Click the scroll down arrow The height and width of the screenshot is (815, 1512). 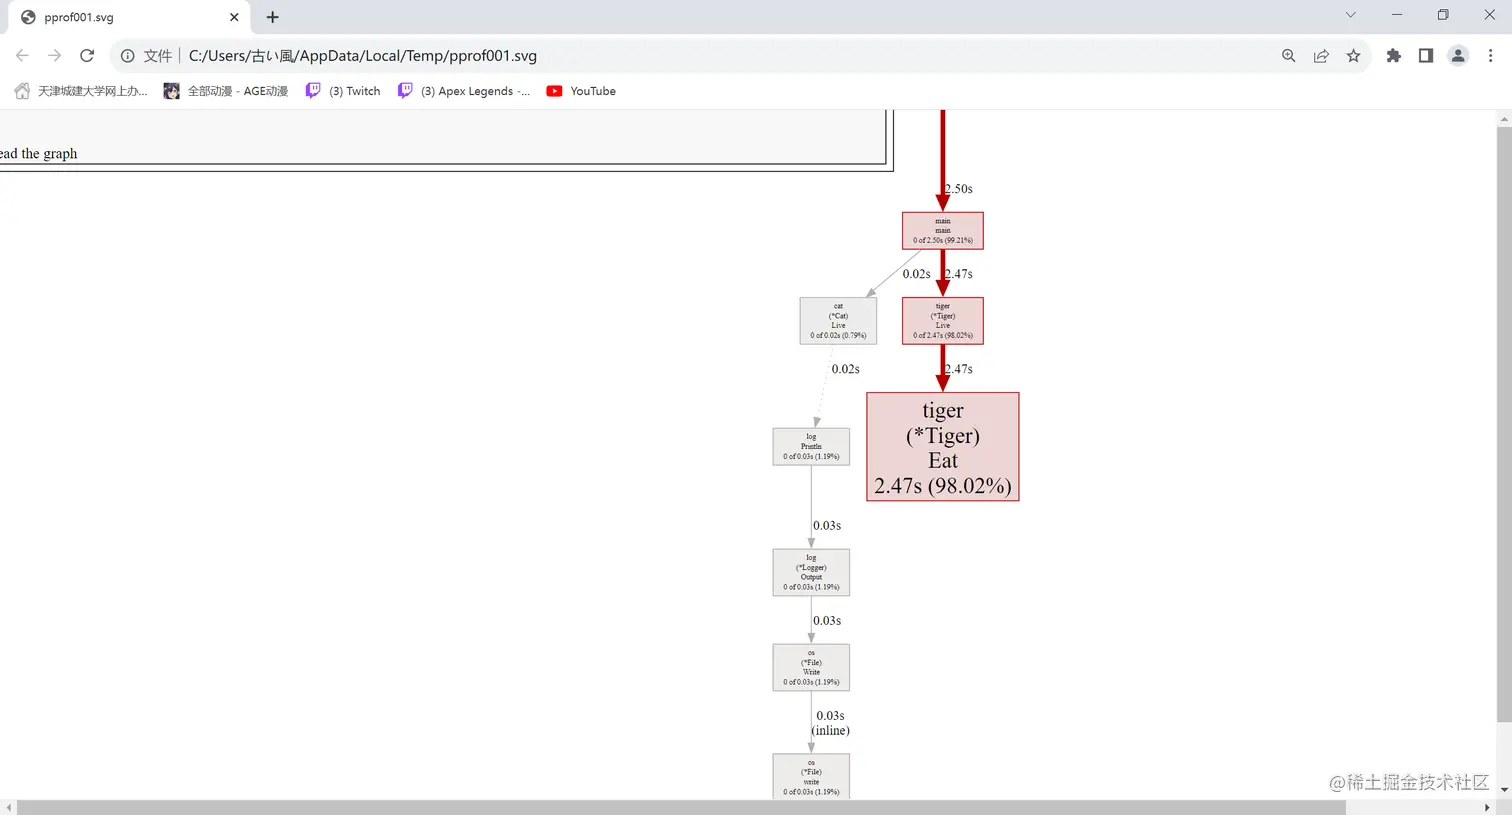[x=1504, y=790]
